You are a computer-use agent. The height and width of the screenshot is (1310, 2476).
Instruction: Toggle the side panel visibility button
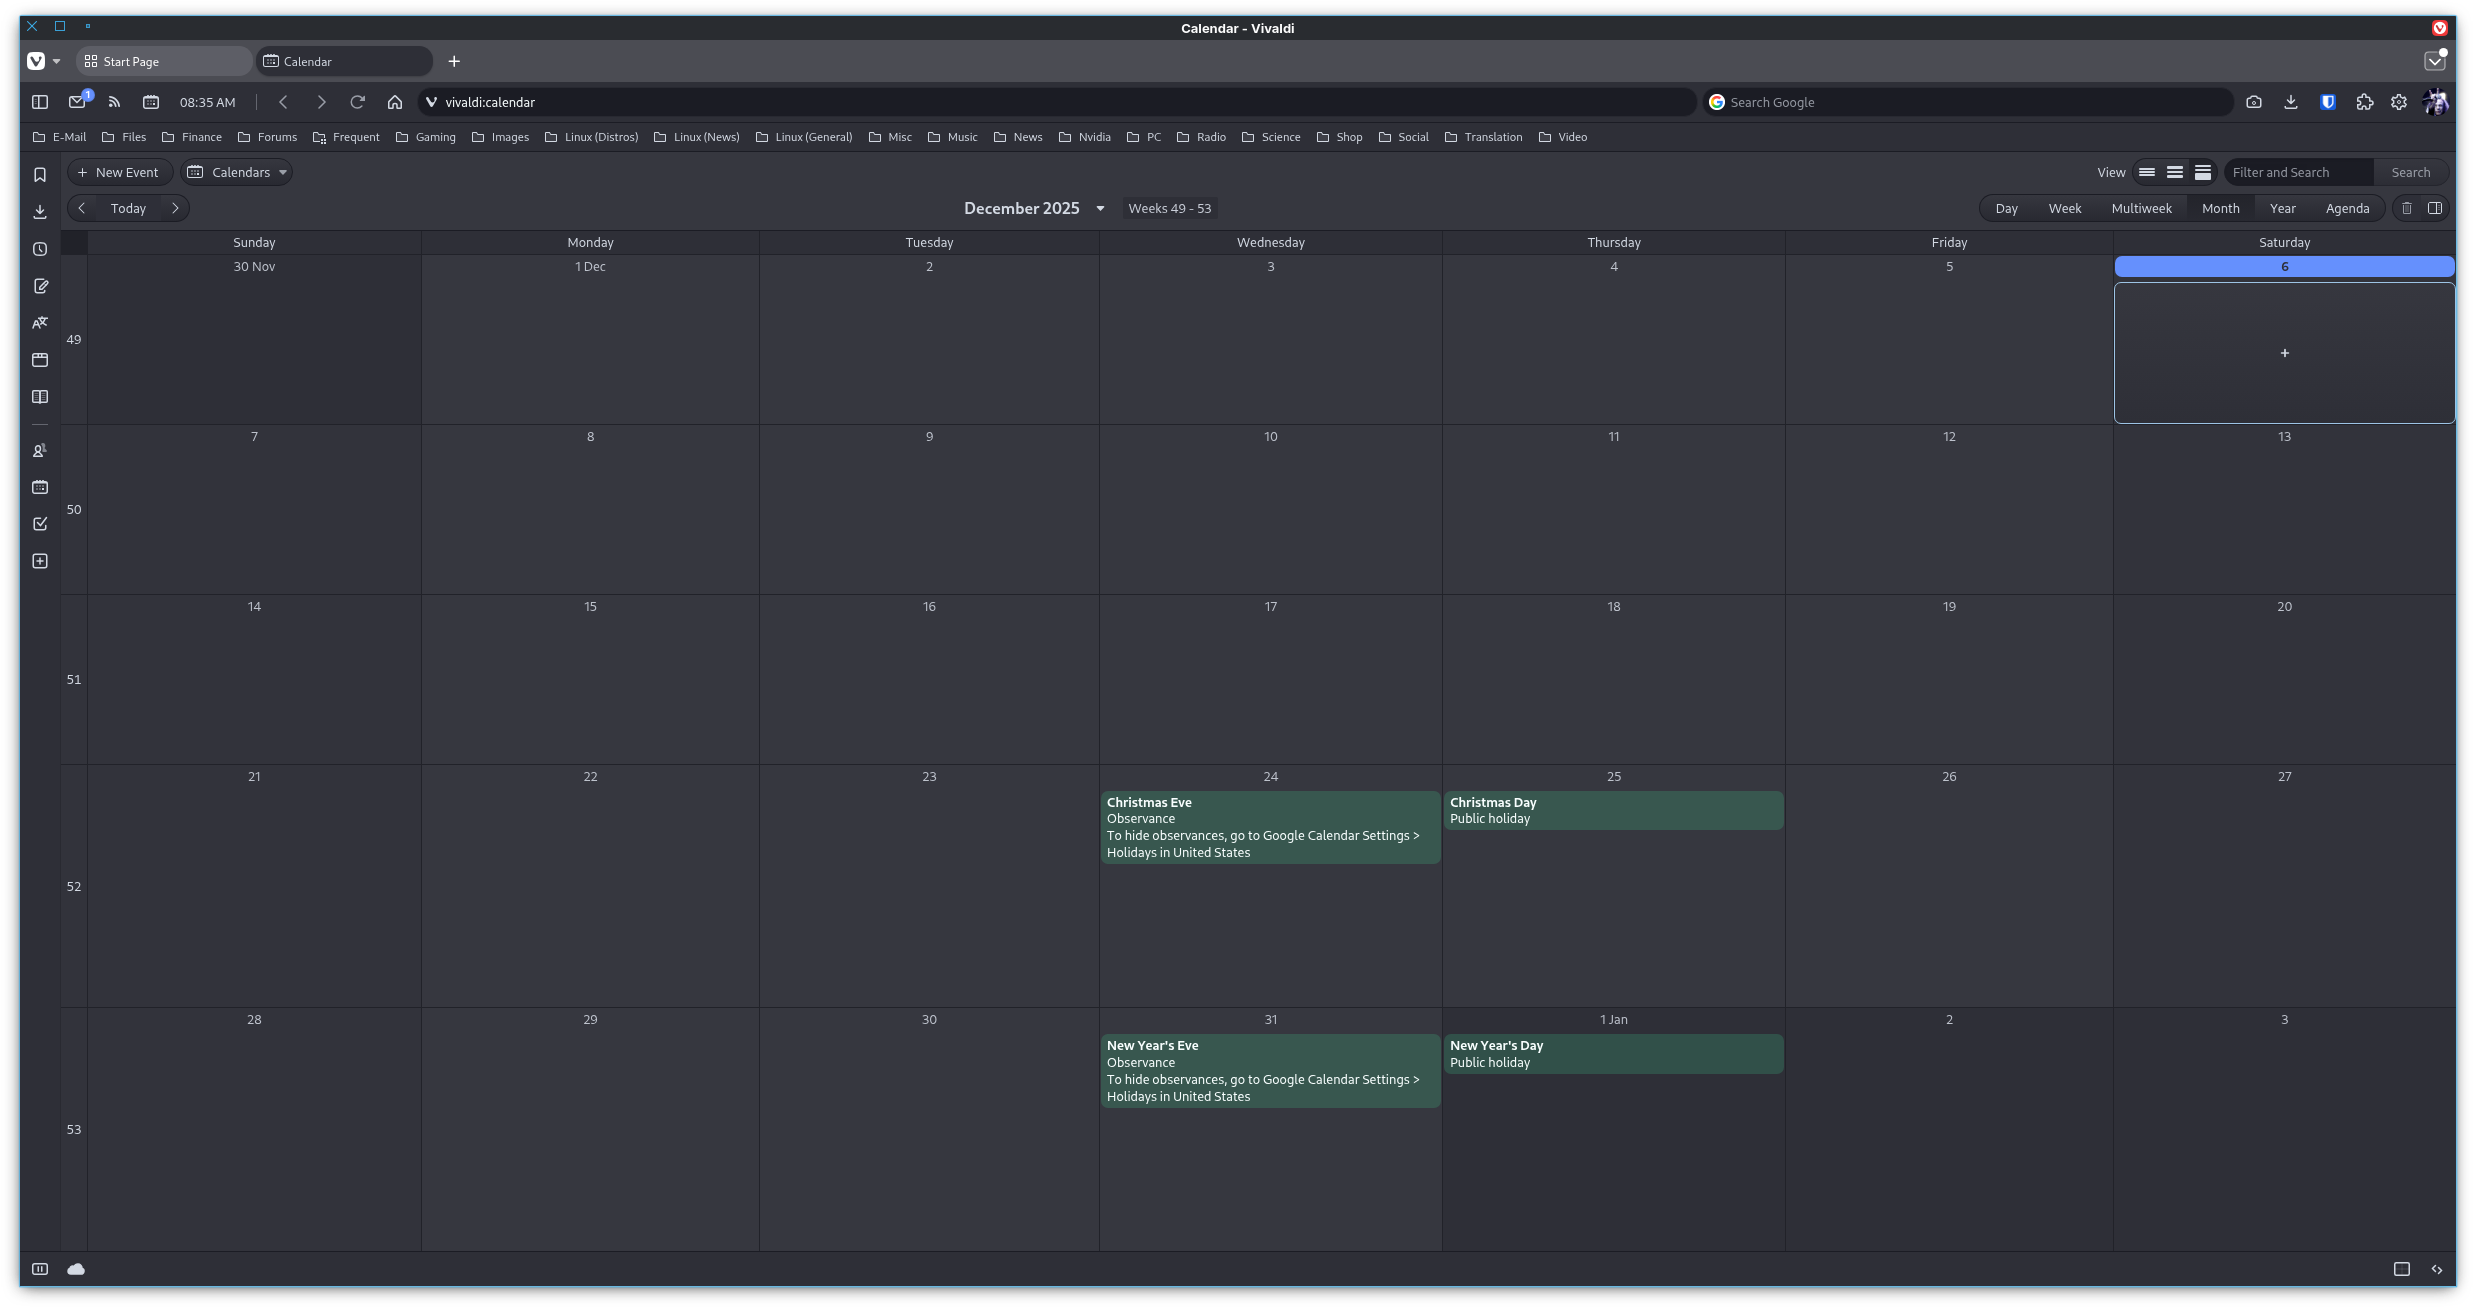tap(40, 102)
